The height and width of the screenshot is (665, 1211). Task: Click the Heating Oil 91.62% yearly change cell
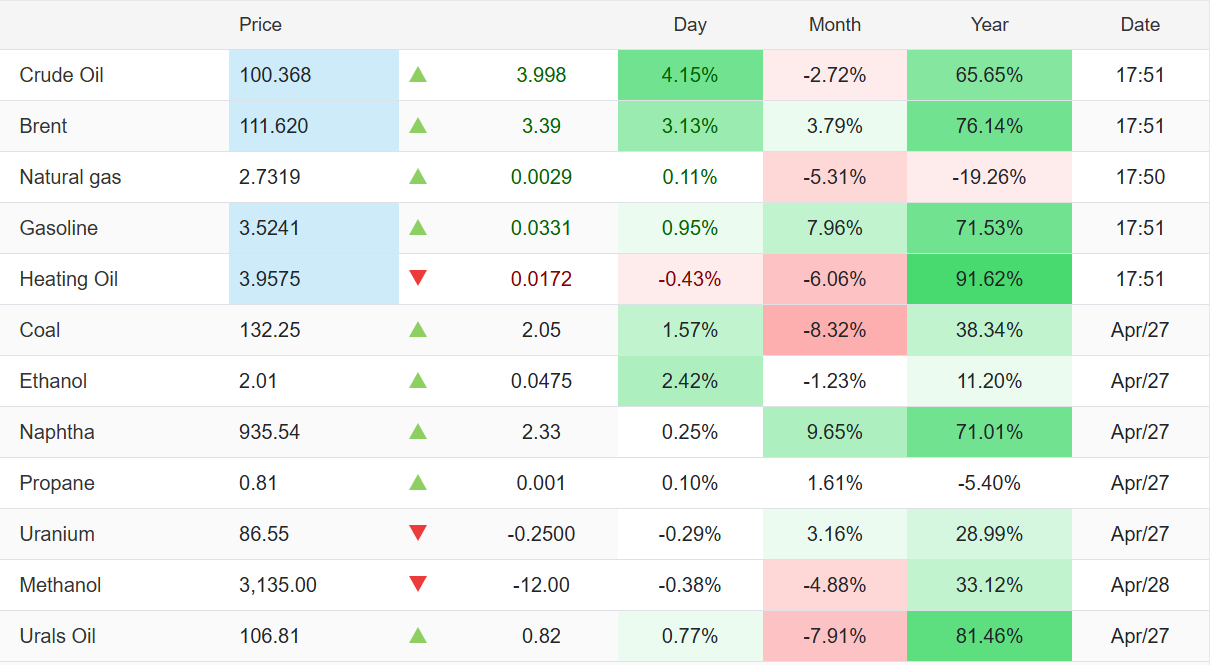point(989,279)
